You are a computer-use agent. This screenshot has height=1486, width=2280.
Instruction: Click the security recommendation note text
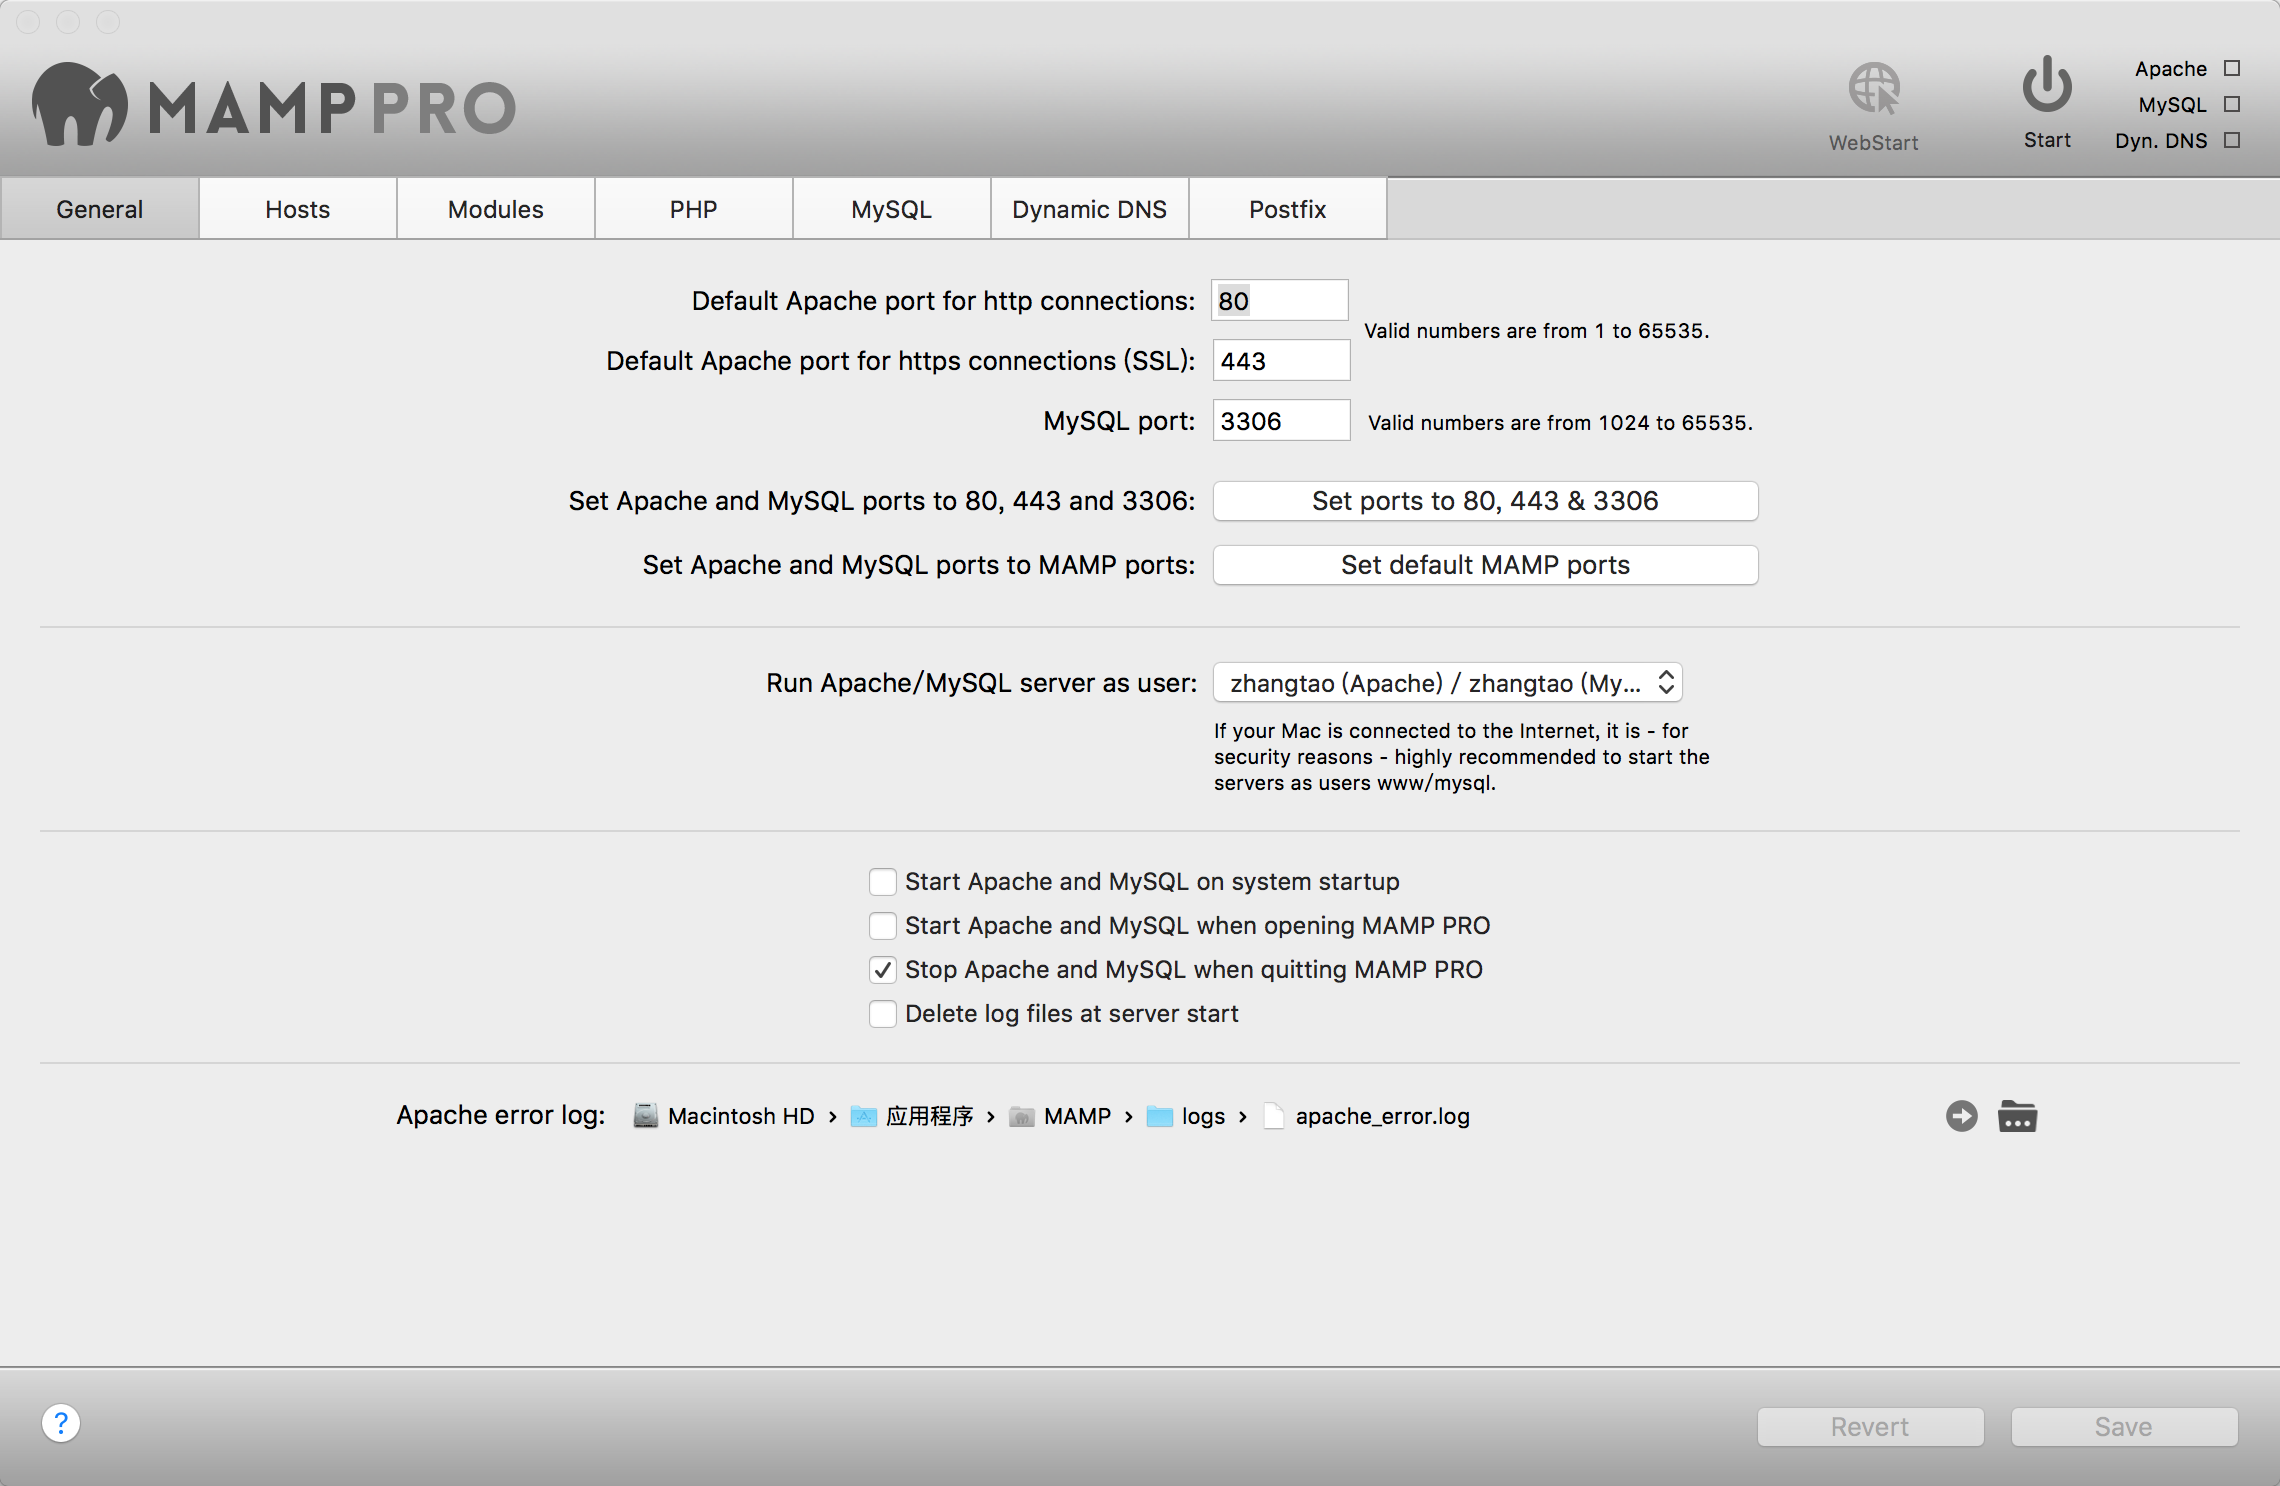click(1461, 757)
